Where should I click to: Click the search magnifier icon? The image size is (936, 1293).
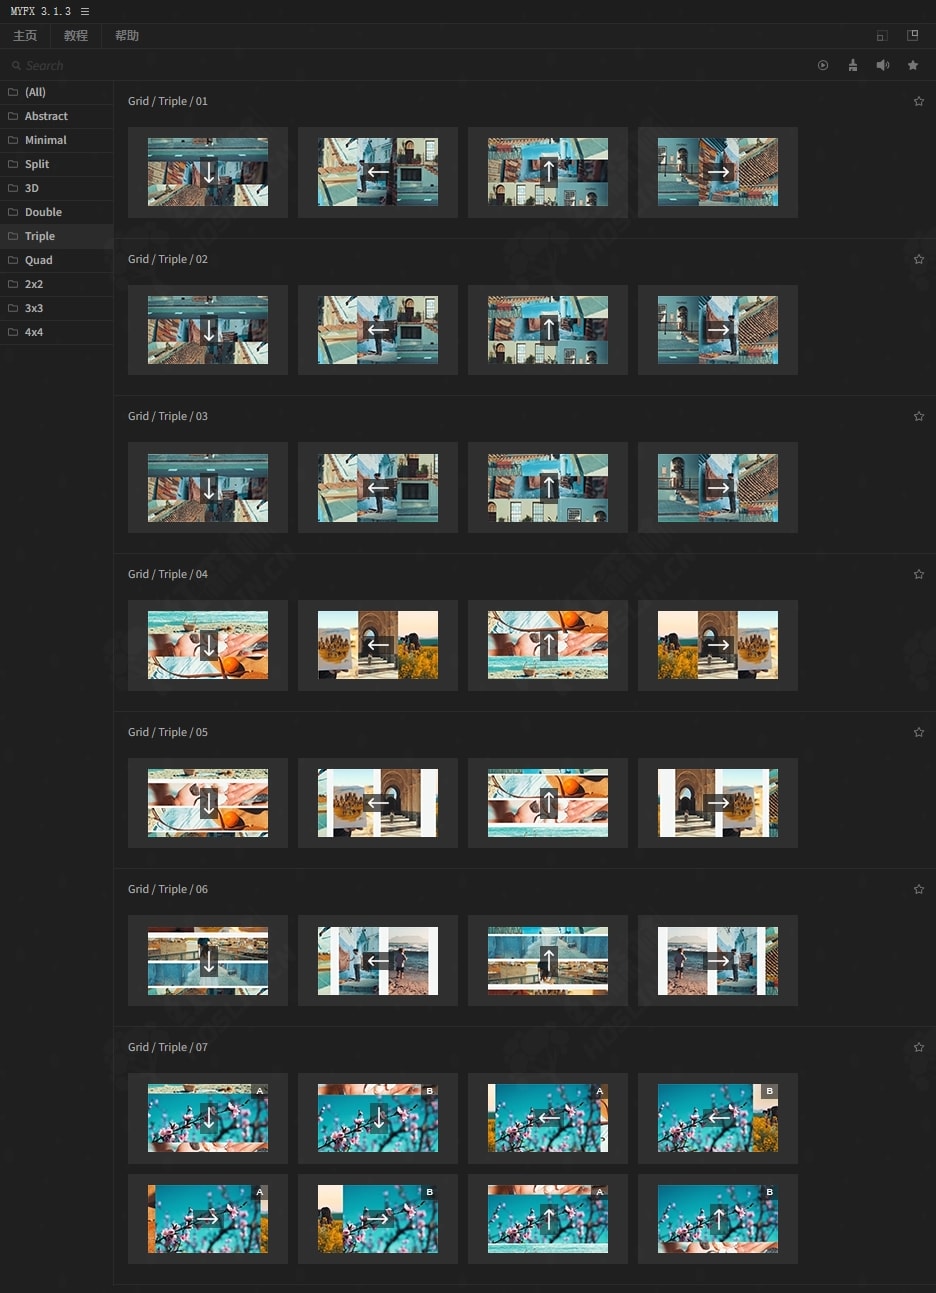point(16,66)
